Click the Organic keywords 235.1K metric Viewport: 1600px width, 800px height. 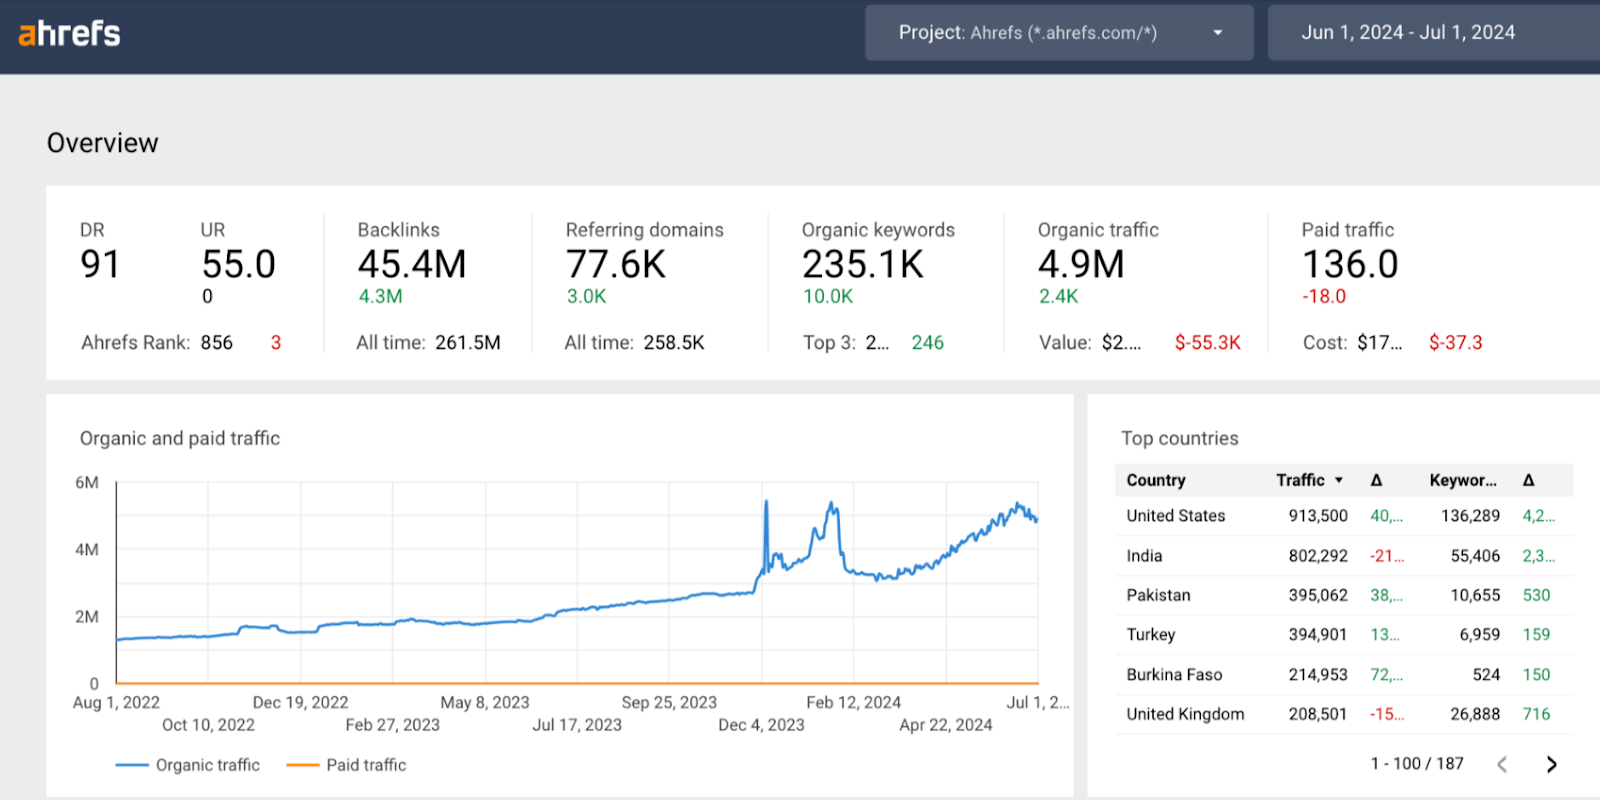point(863,265)
